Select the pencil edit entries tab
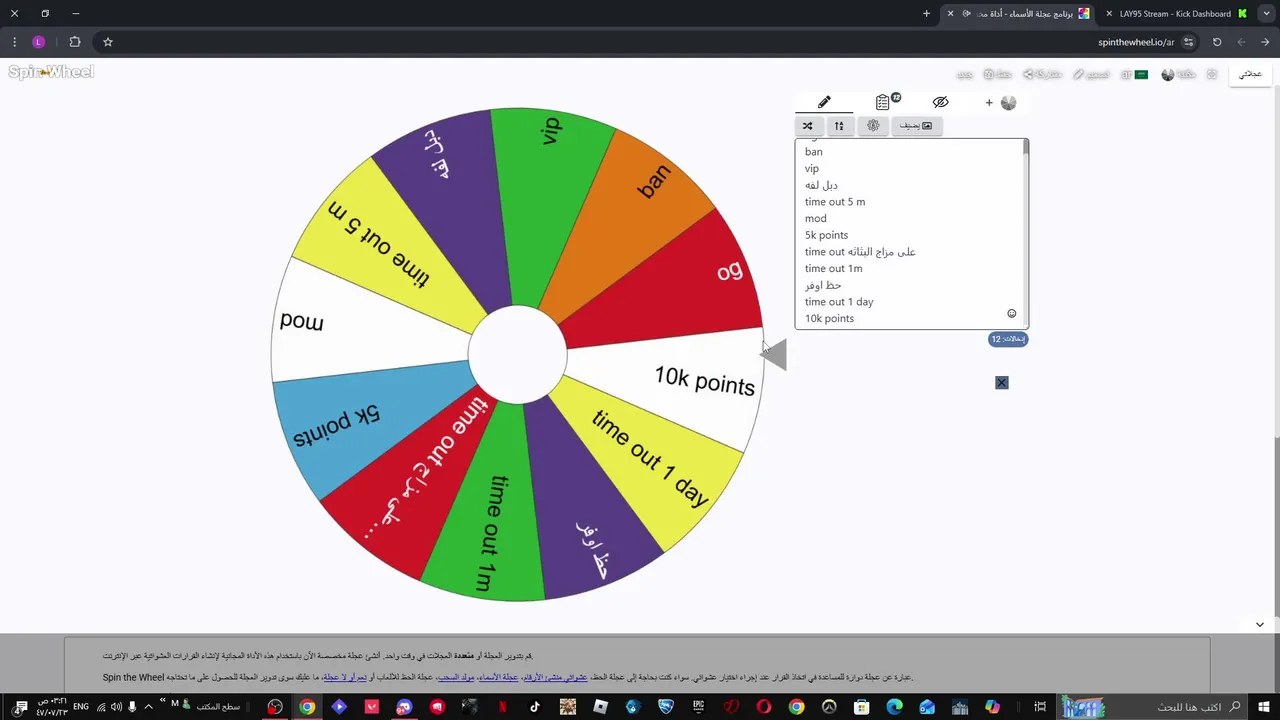This screenshot has height=720, width=1280. click(x=824, y=102)
